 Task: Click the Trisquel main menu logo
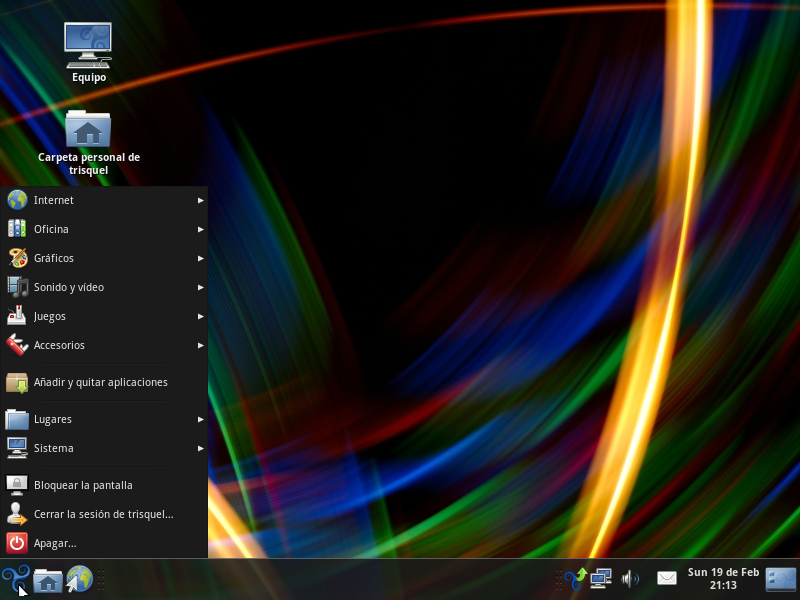pos(15,579)
